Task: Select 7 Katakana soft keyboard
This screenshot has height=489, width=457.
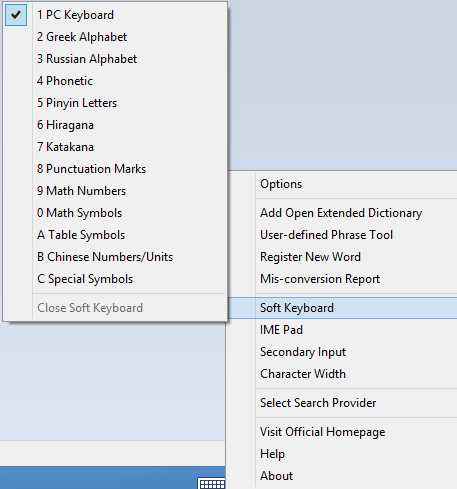Action: pos(115,147)
